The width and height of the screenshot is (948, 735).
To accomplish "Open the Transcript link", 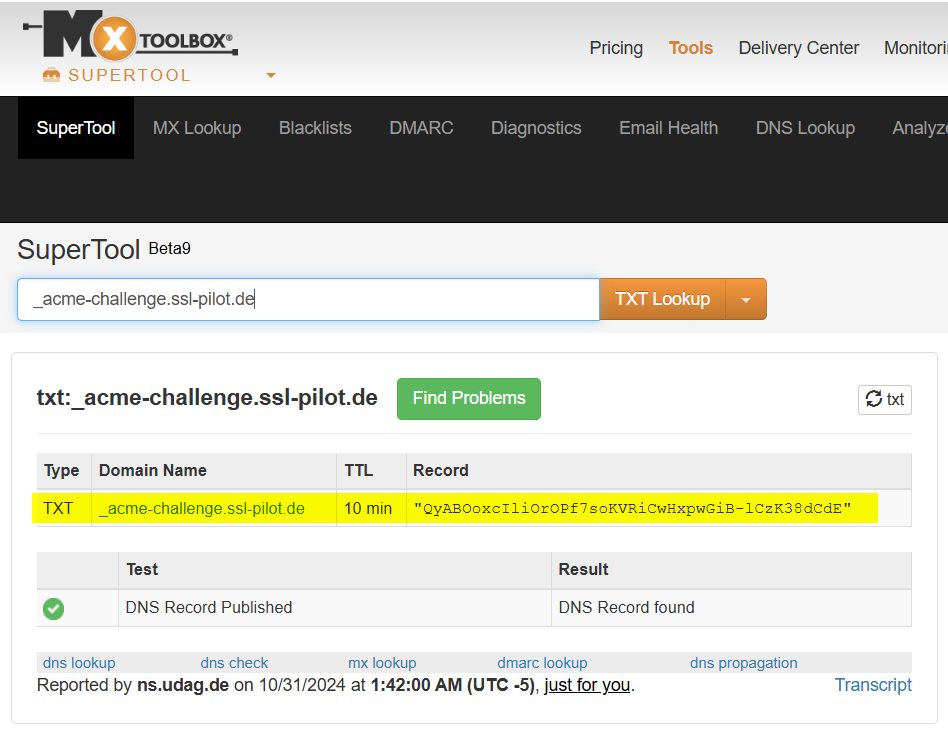I will [873, 685].
